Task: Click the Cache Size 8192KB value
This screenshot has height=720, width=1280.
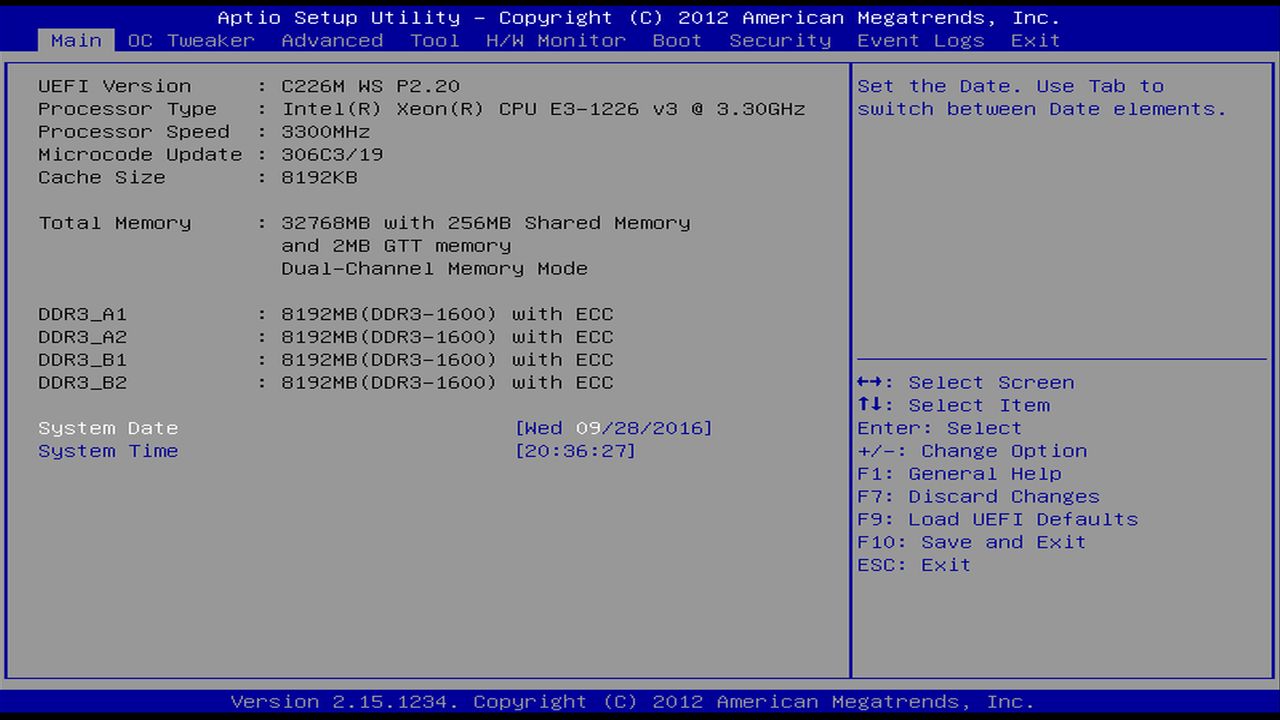Action: pos(319,178)
